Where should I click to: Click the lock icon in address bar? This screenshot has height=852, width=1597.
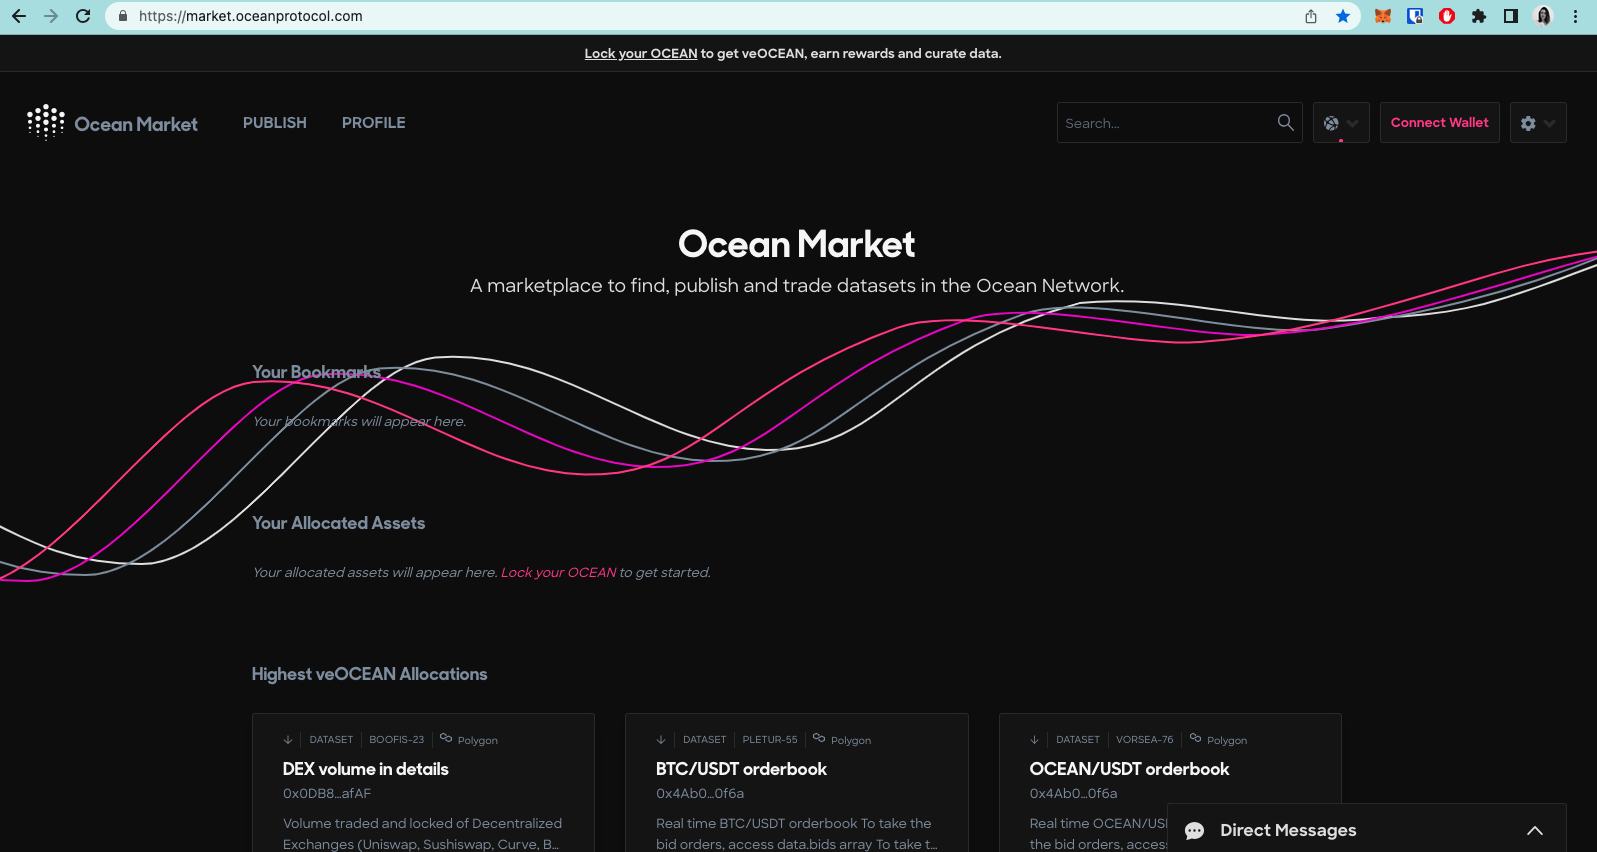click(x=123, y=16)
